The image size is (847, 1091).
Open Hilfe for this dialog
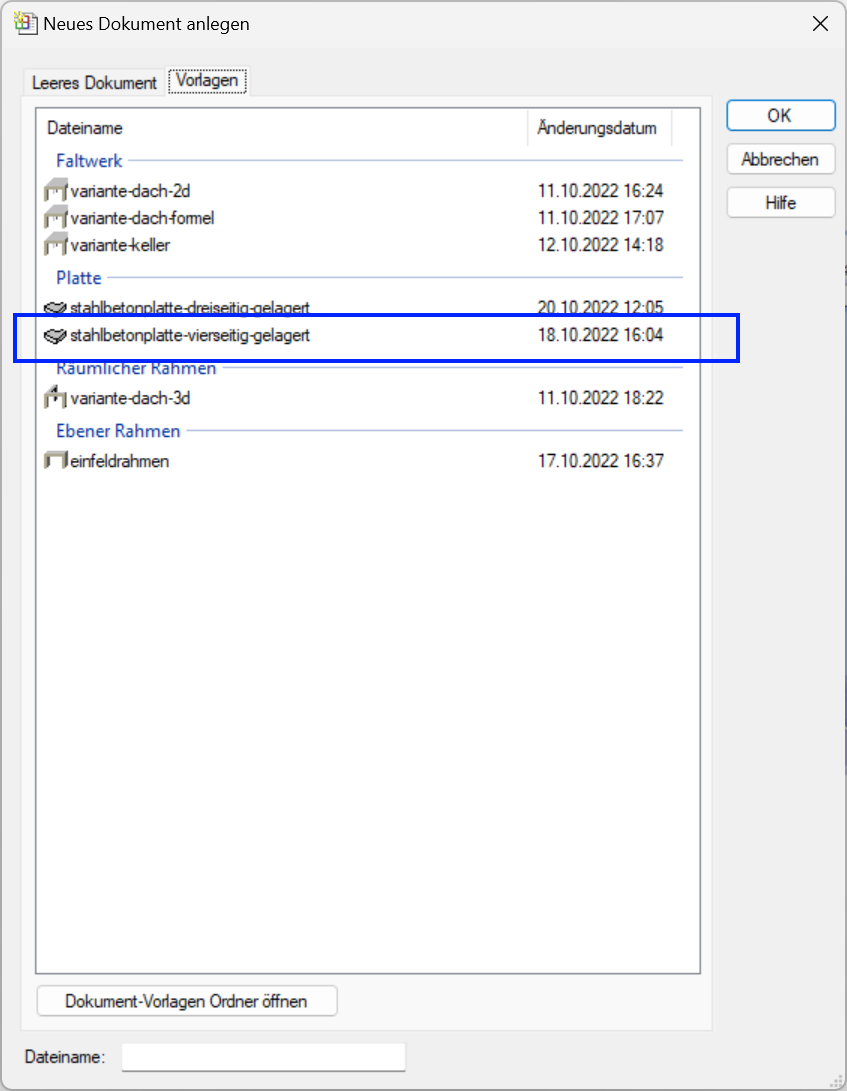point(780,202)
